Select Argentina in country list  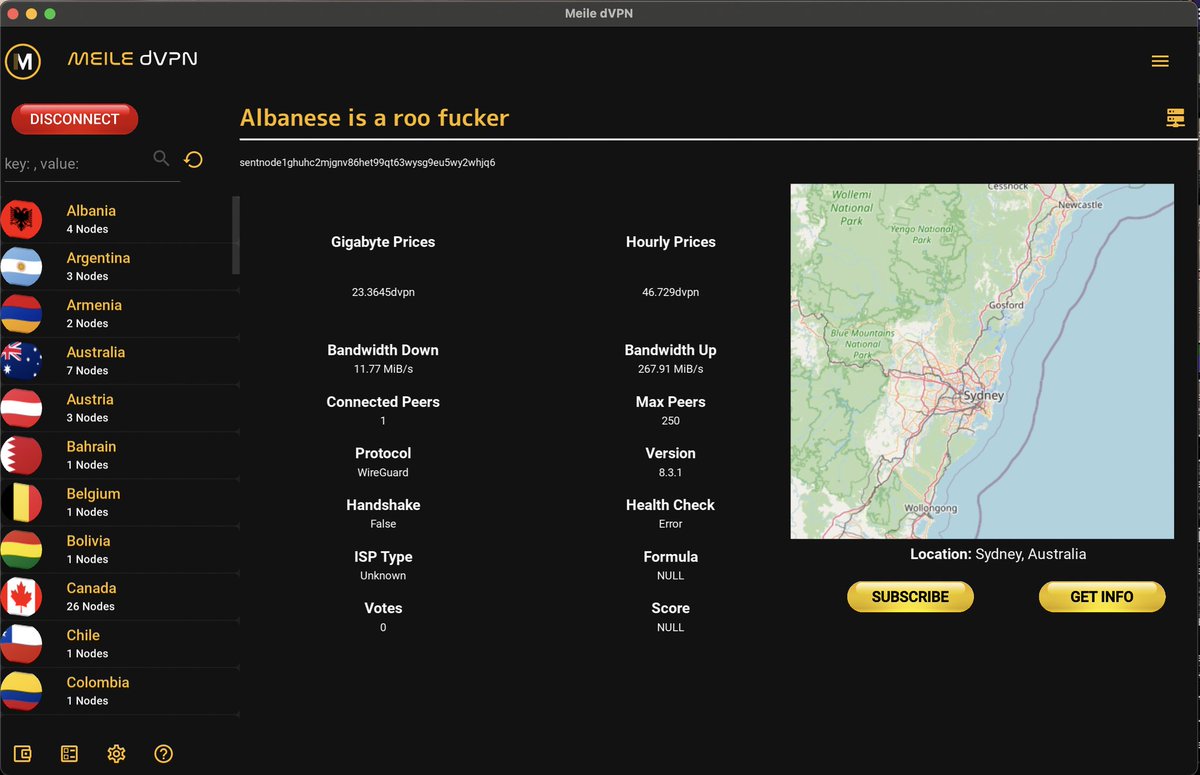coord(98,258)
